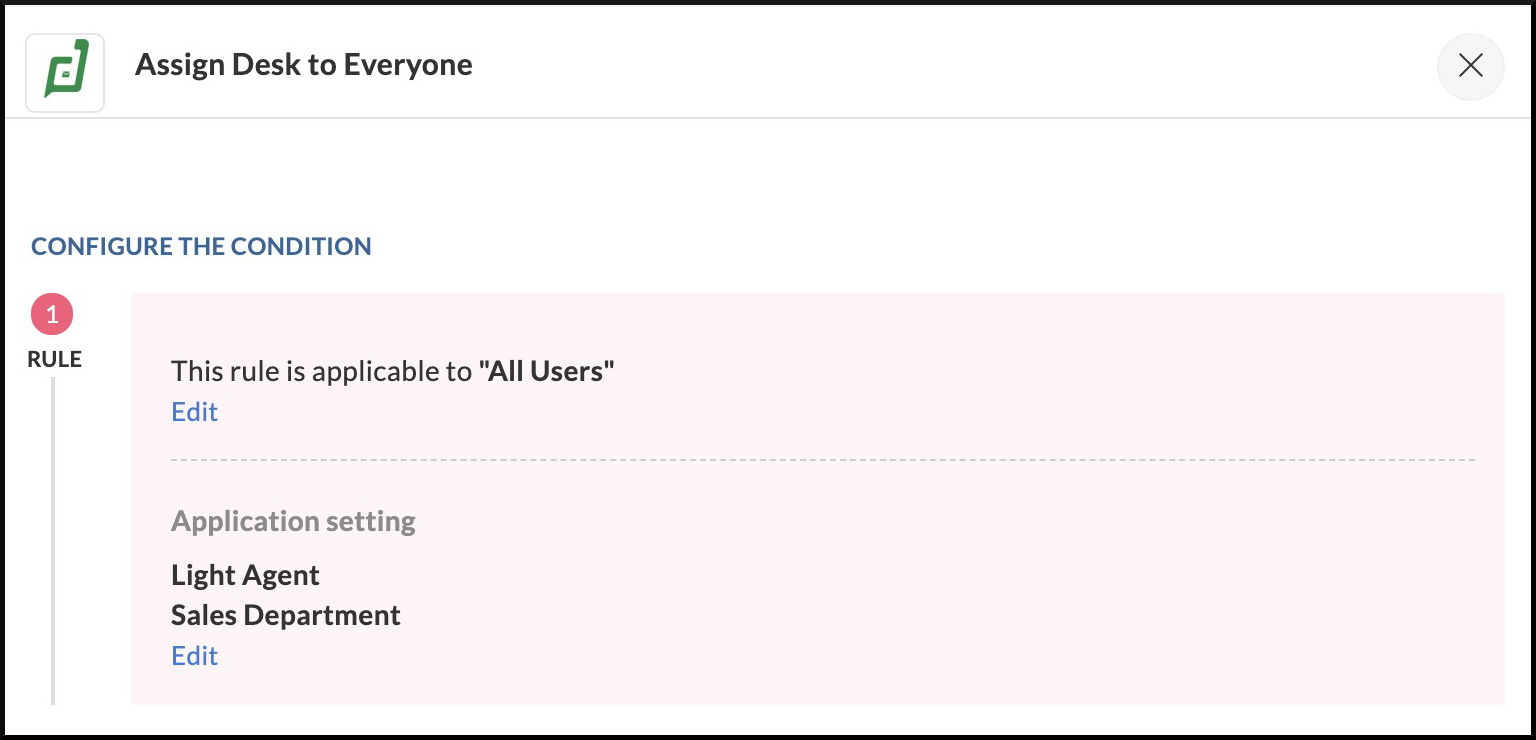Open Edit link below All Users rule
The image size is (1536, 740).
[x=194, y=412]
